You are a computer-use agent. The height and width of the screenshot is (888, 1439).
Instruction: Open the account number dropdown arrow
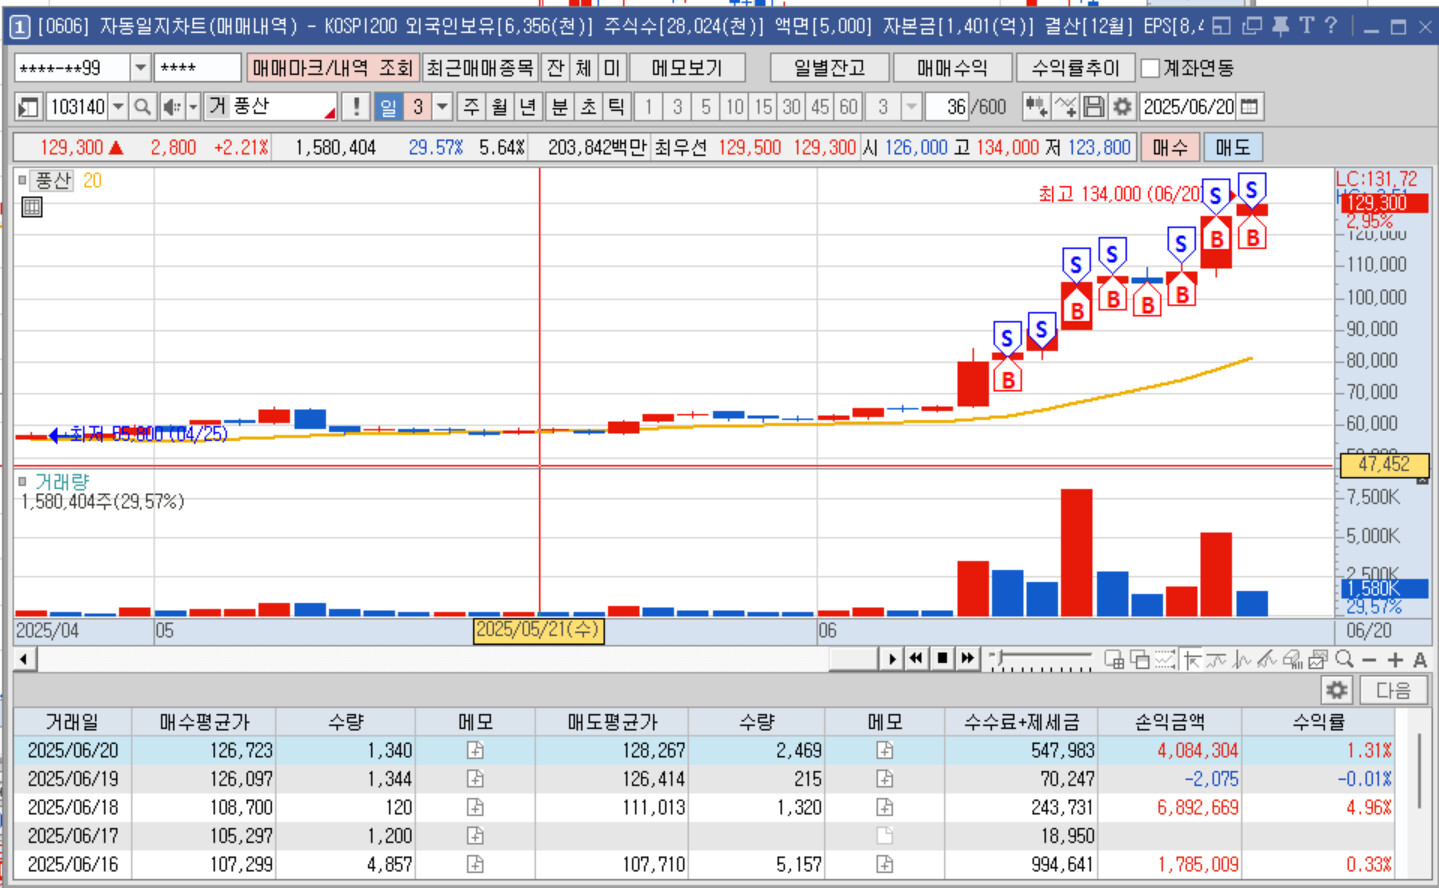click(141, 68)
